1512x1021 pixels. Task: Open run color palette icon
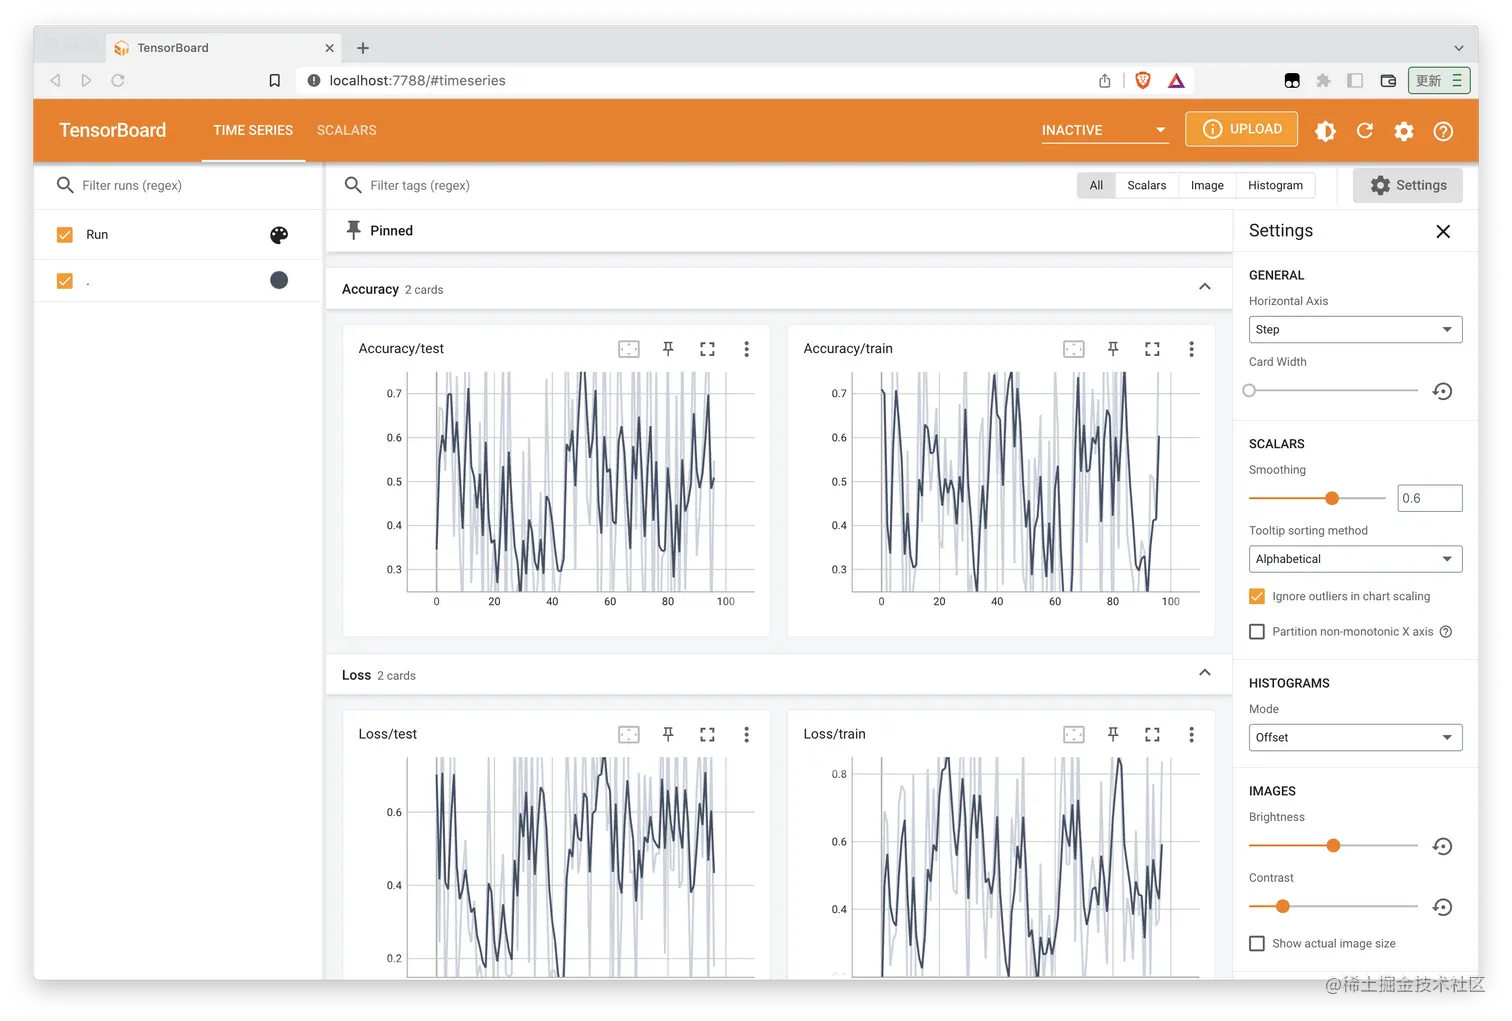279,235
